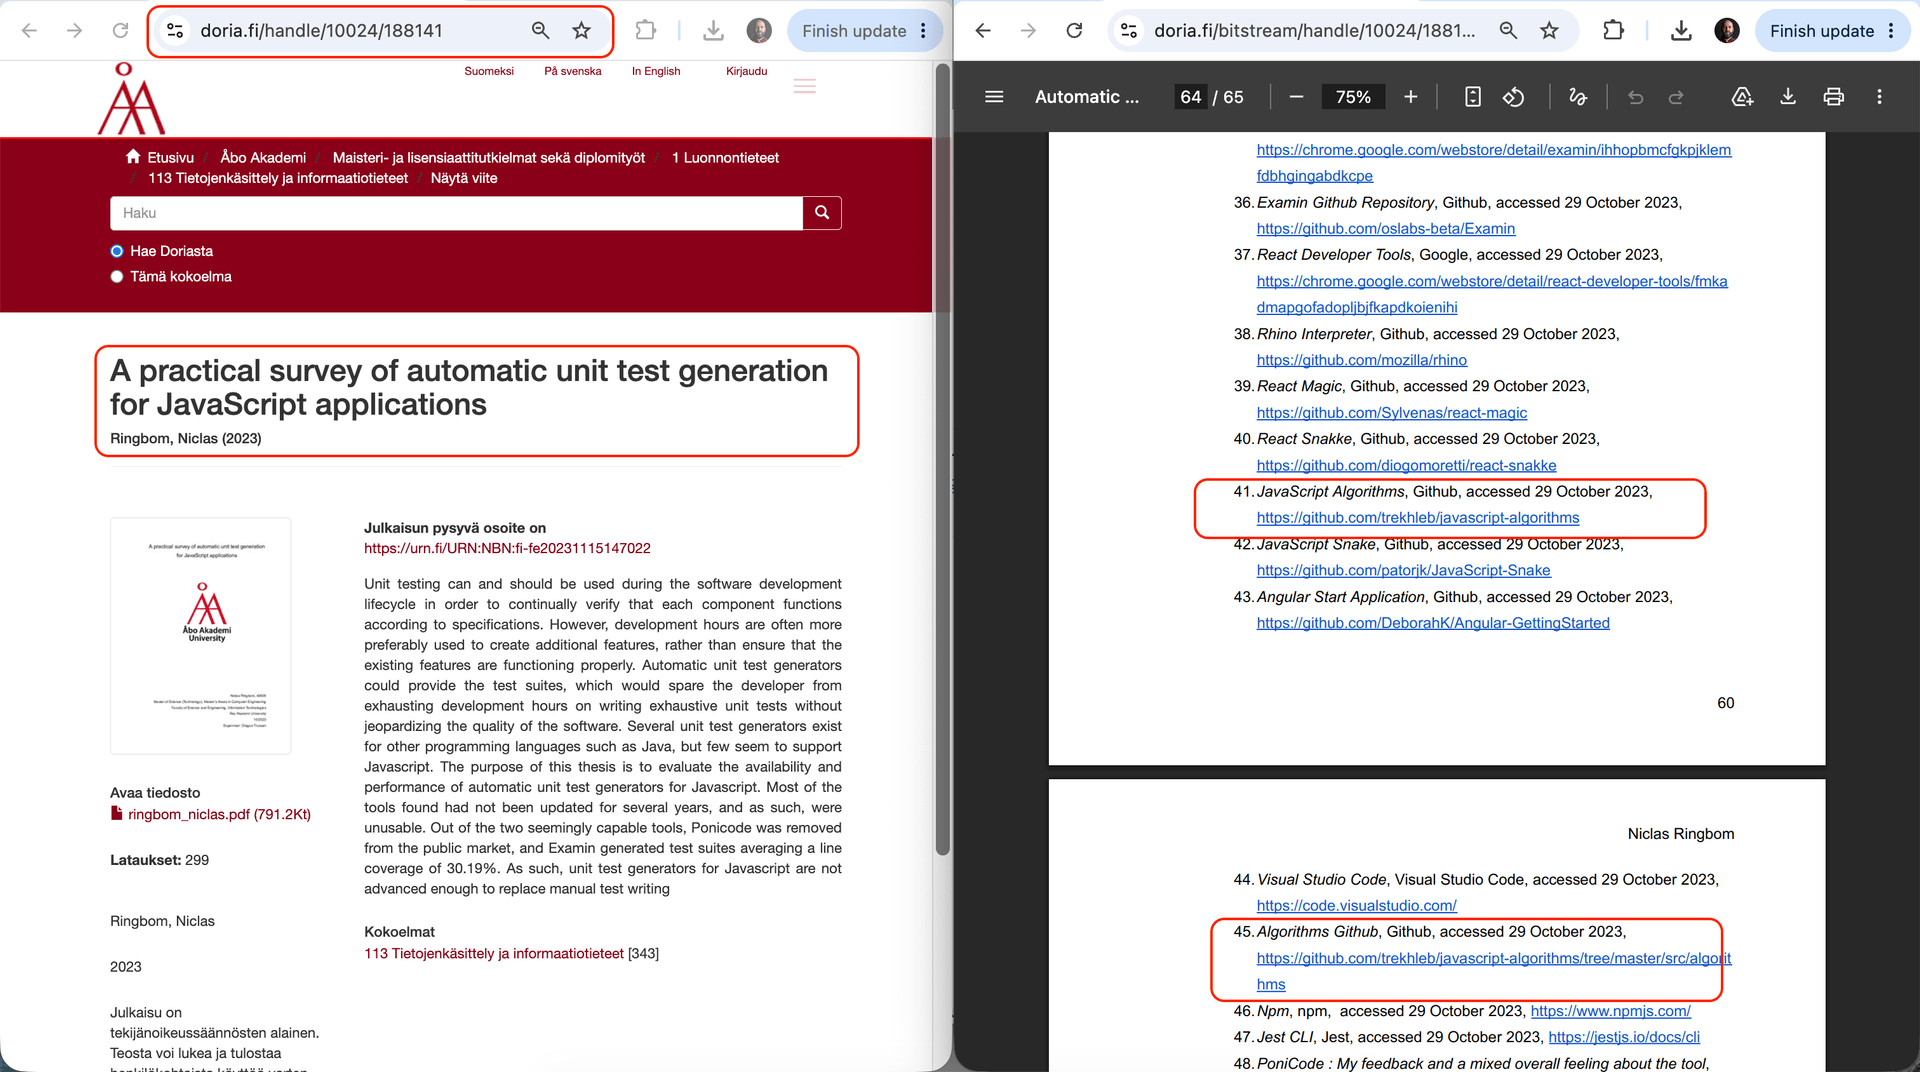The width and height of the screenshot is (1920, 1072).
Task: Select Tämä kokoelma radio button
Action: pos(117,277)
